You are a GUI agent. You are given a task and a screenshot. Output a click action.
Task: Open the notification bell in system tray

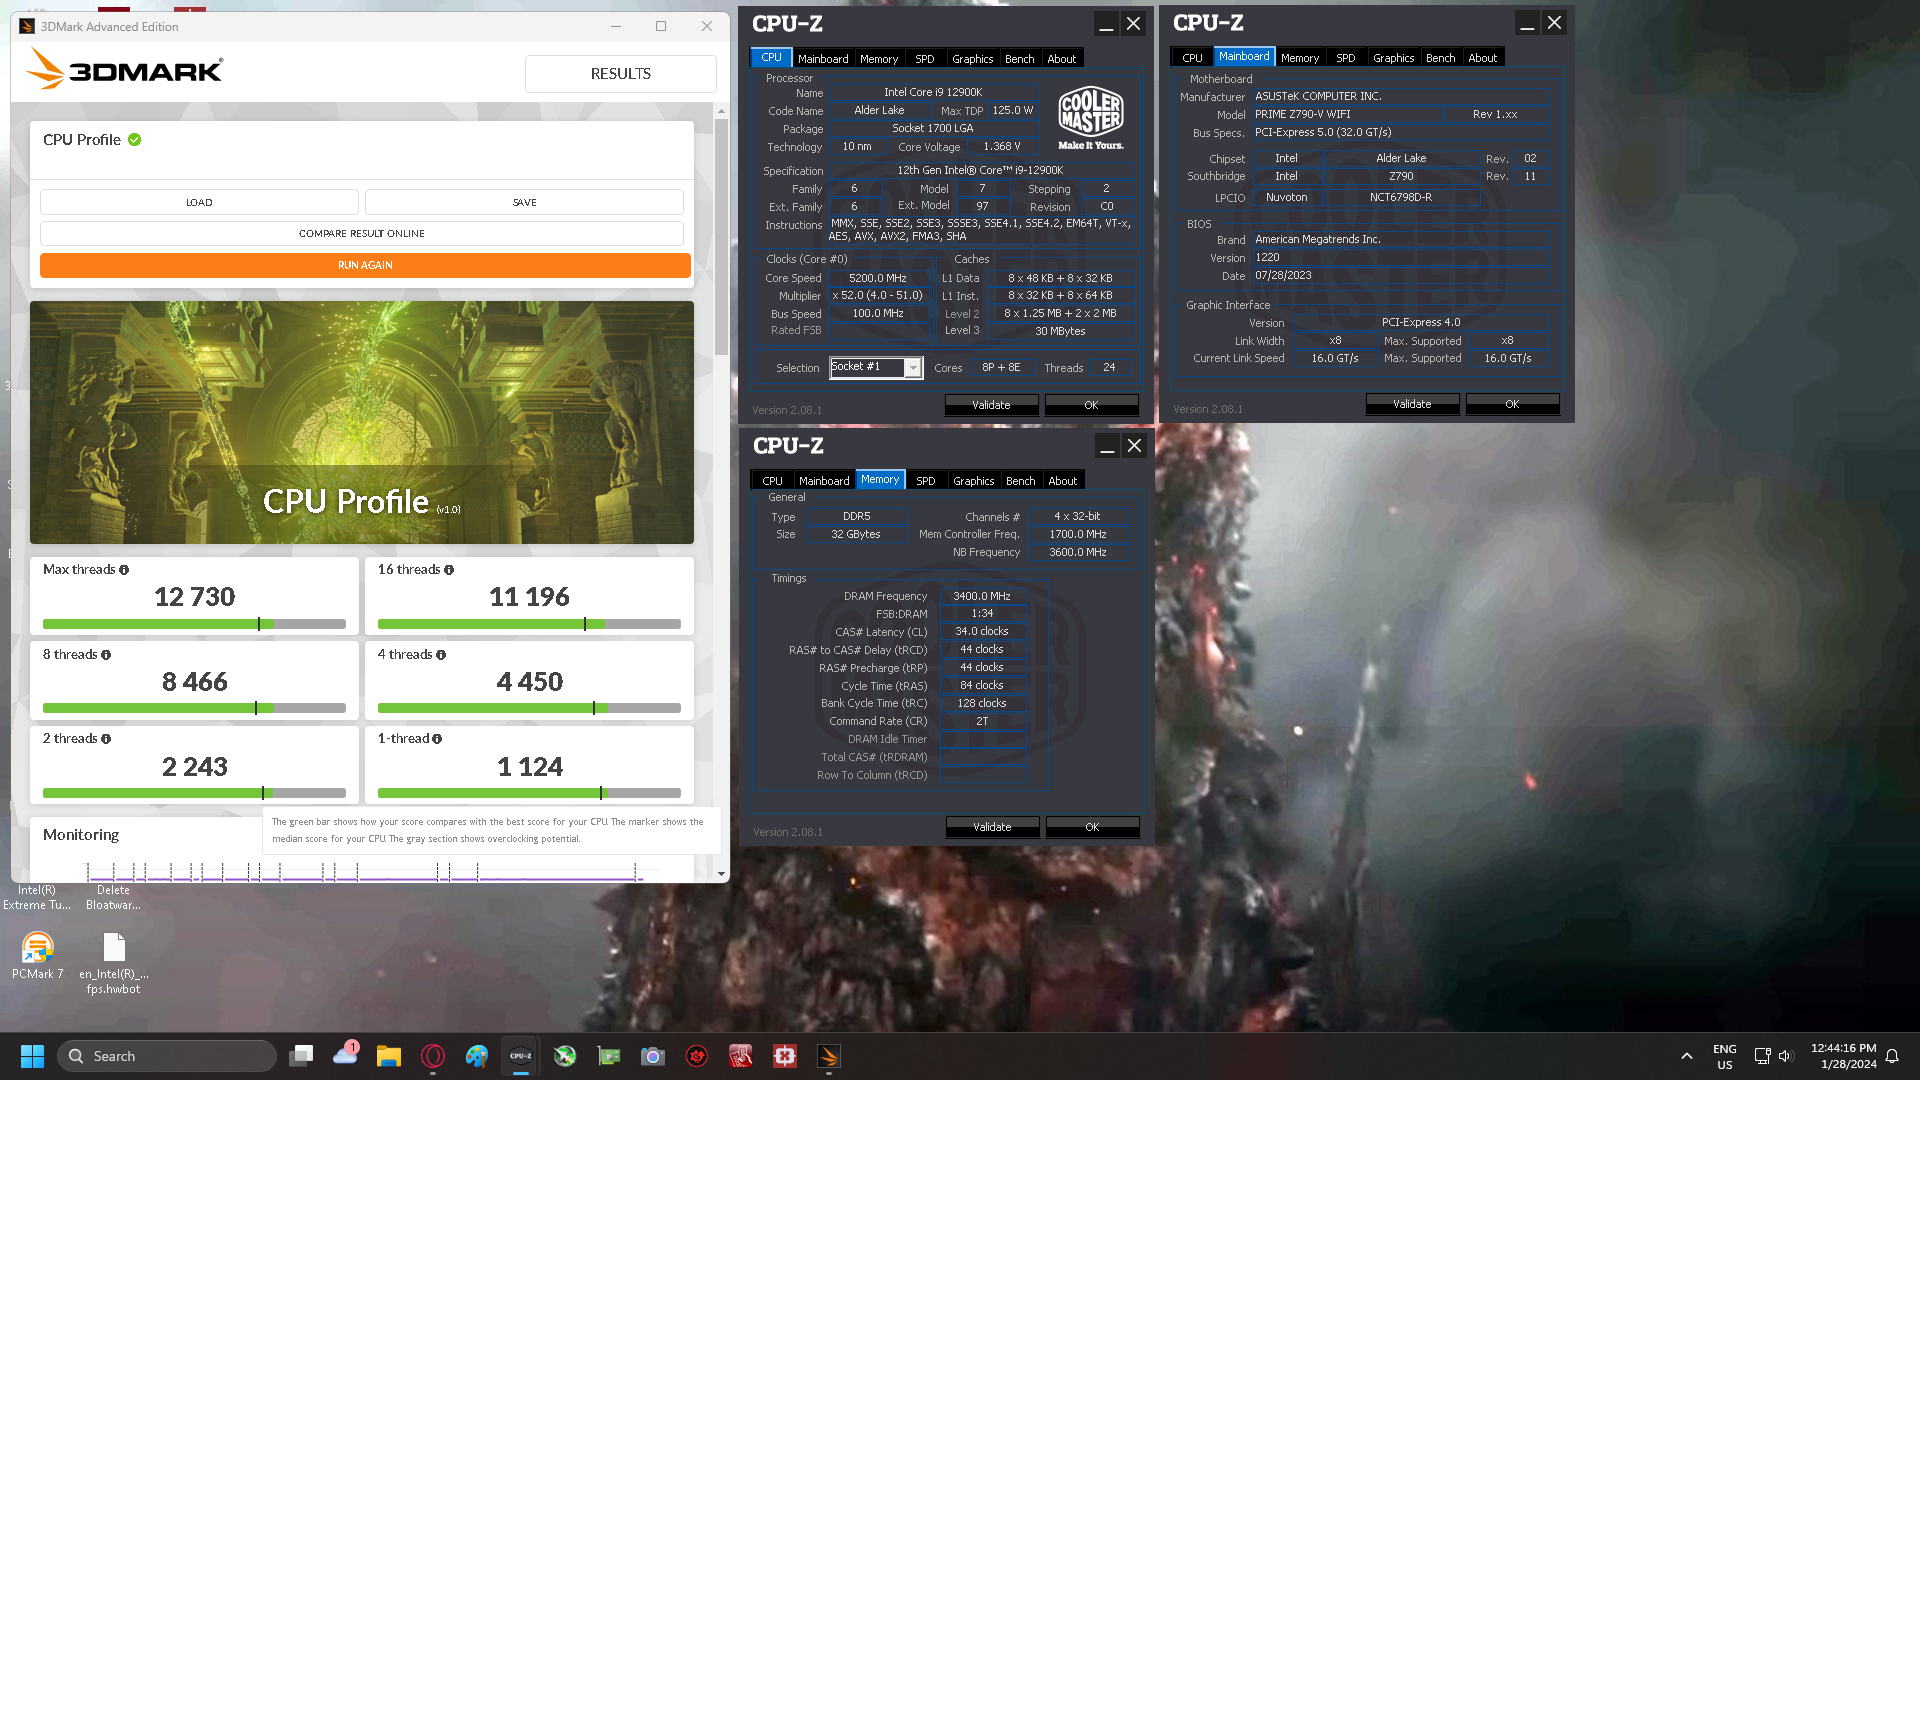1892,1056
